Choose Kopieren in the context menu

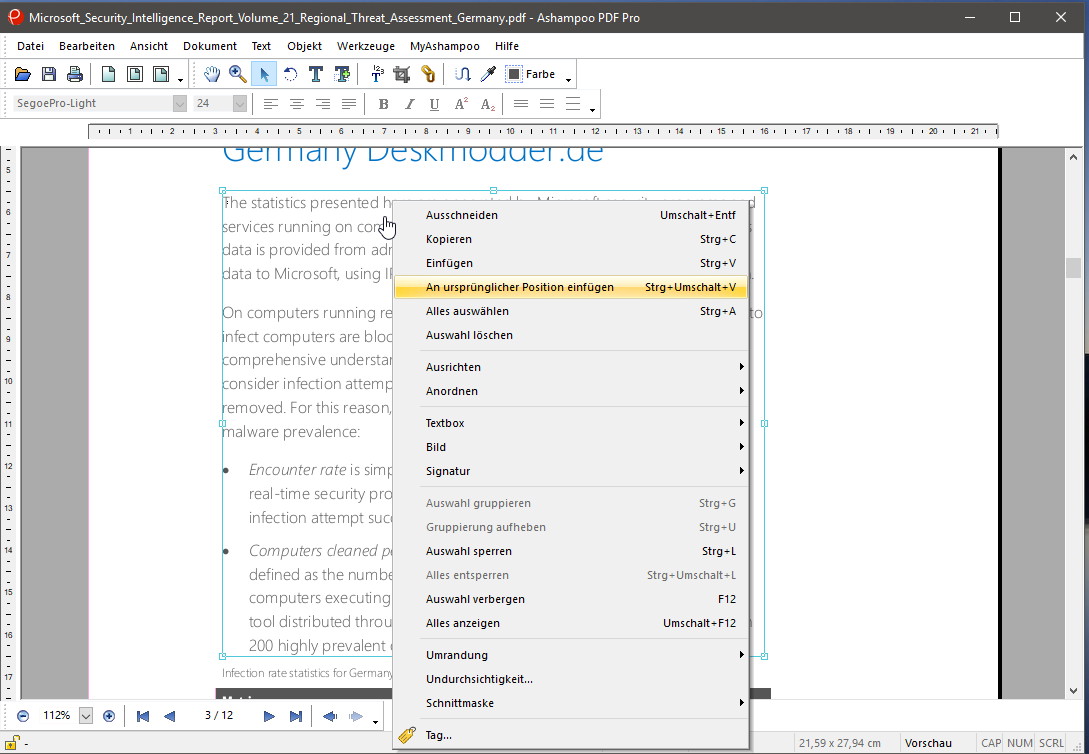pos(571,239)
